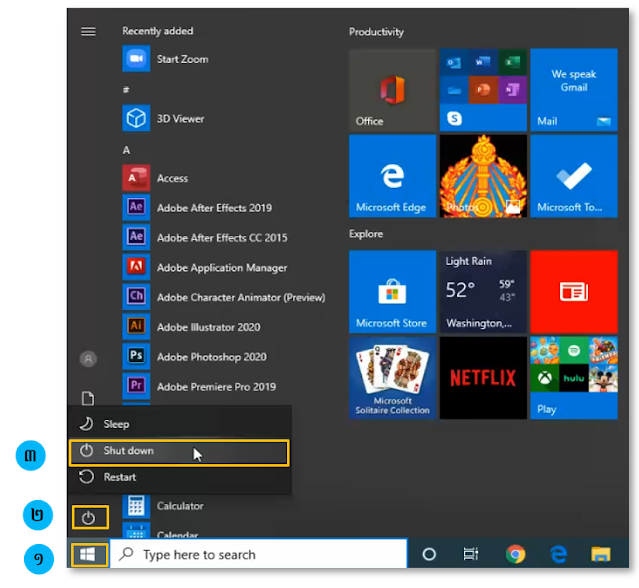Click the Windows Start button

click(x=90, y=555)
